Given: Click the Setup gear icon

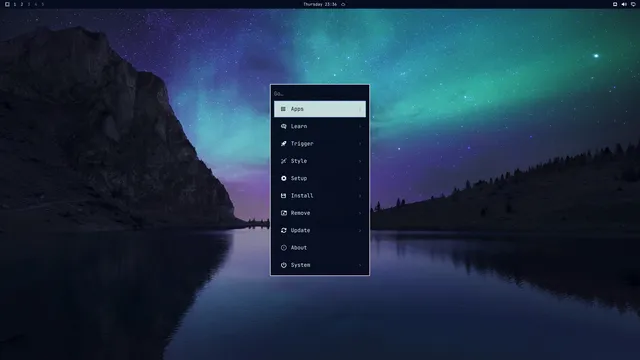Looking at the screenshot, I should click(283, 178).
